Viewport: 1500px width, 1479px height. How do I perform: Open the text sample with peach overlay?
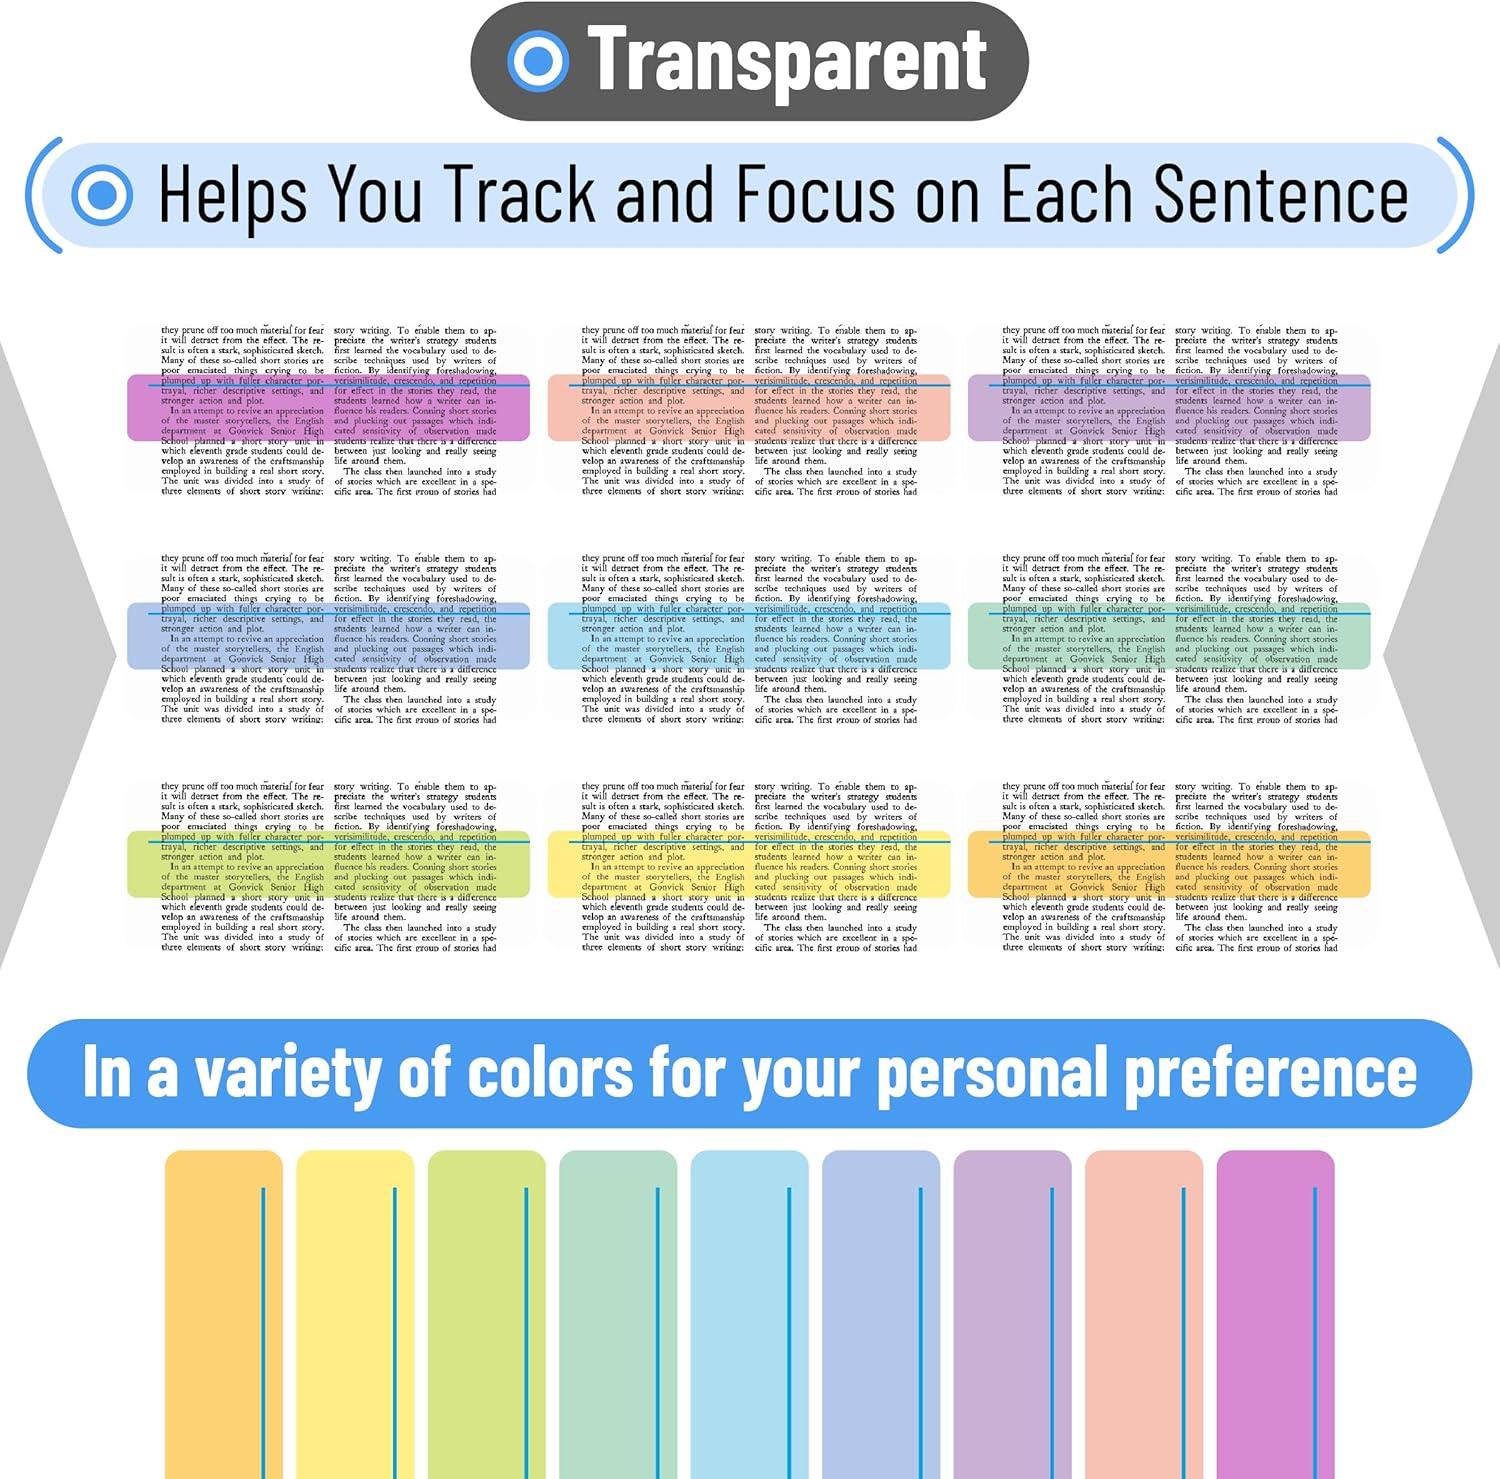point(749,409)
